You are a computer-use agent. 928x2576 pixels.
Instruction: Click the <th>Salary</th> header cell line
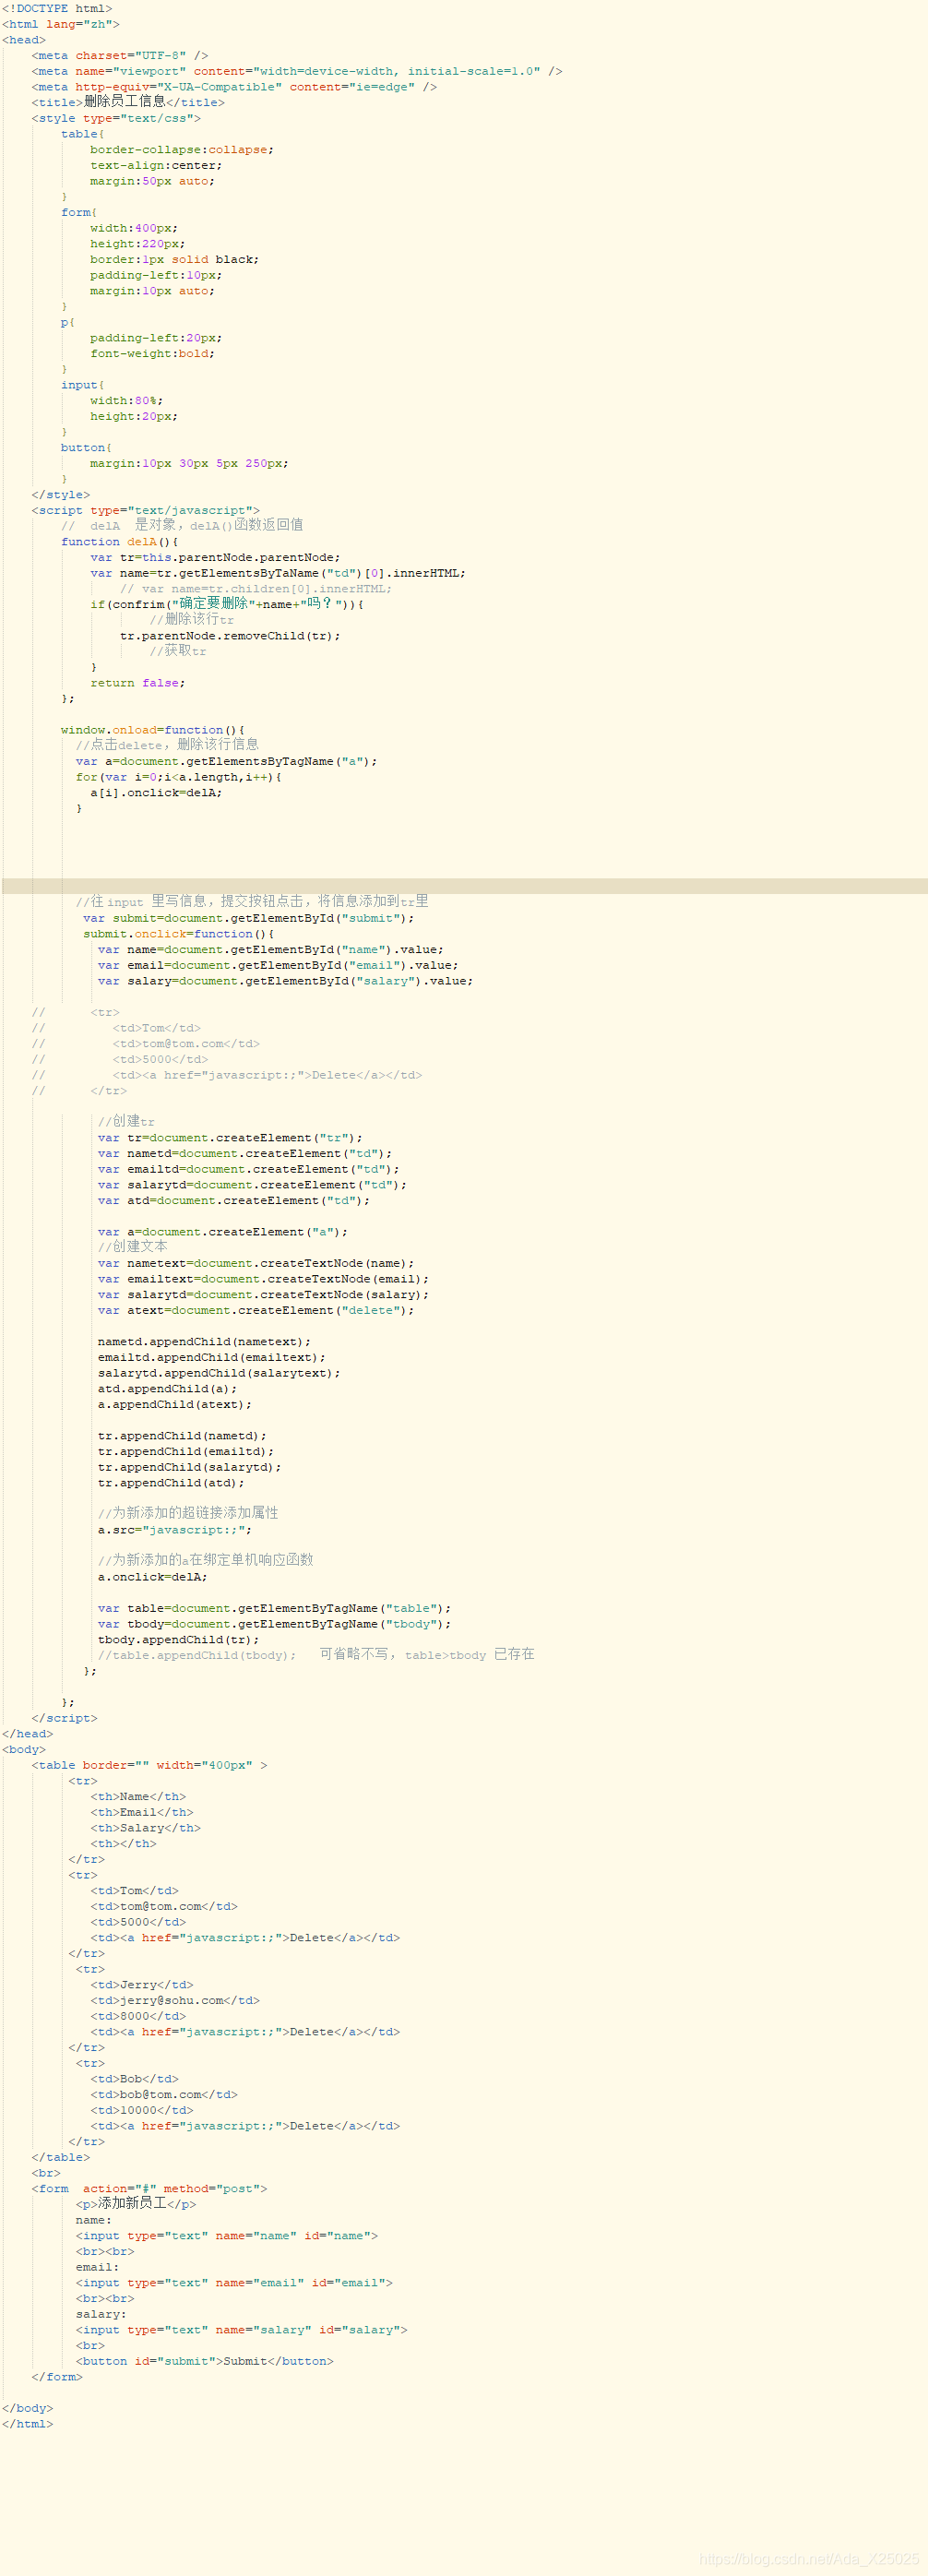[146, 1828]
